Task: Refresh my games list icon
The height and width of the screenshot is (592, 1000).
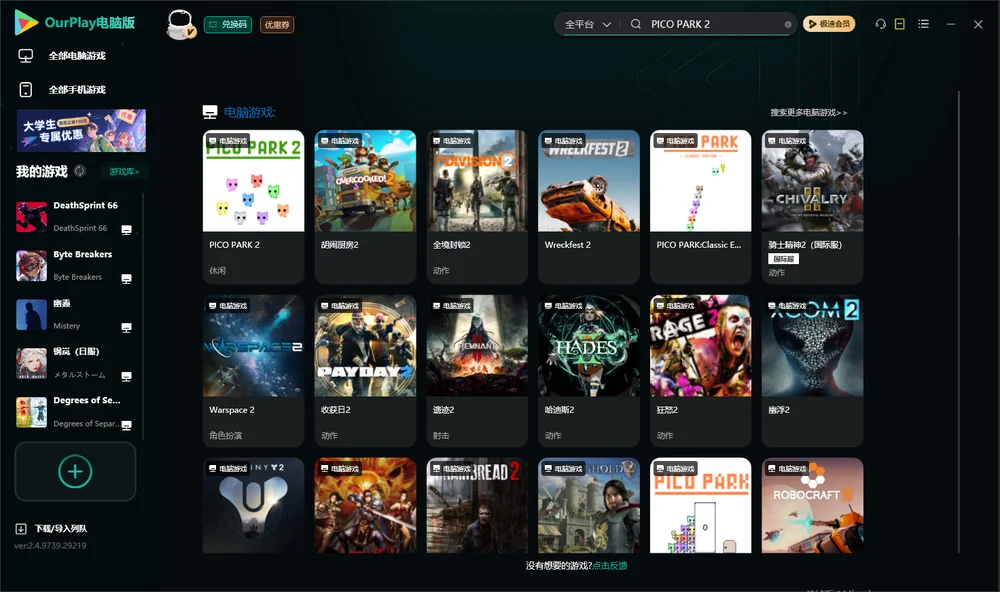Action: click(80, 171)
